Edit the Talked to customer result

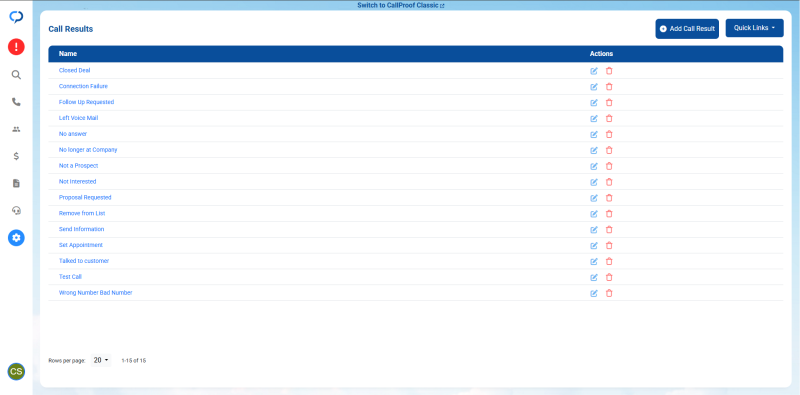[594, 261]
